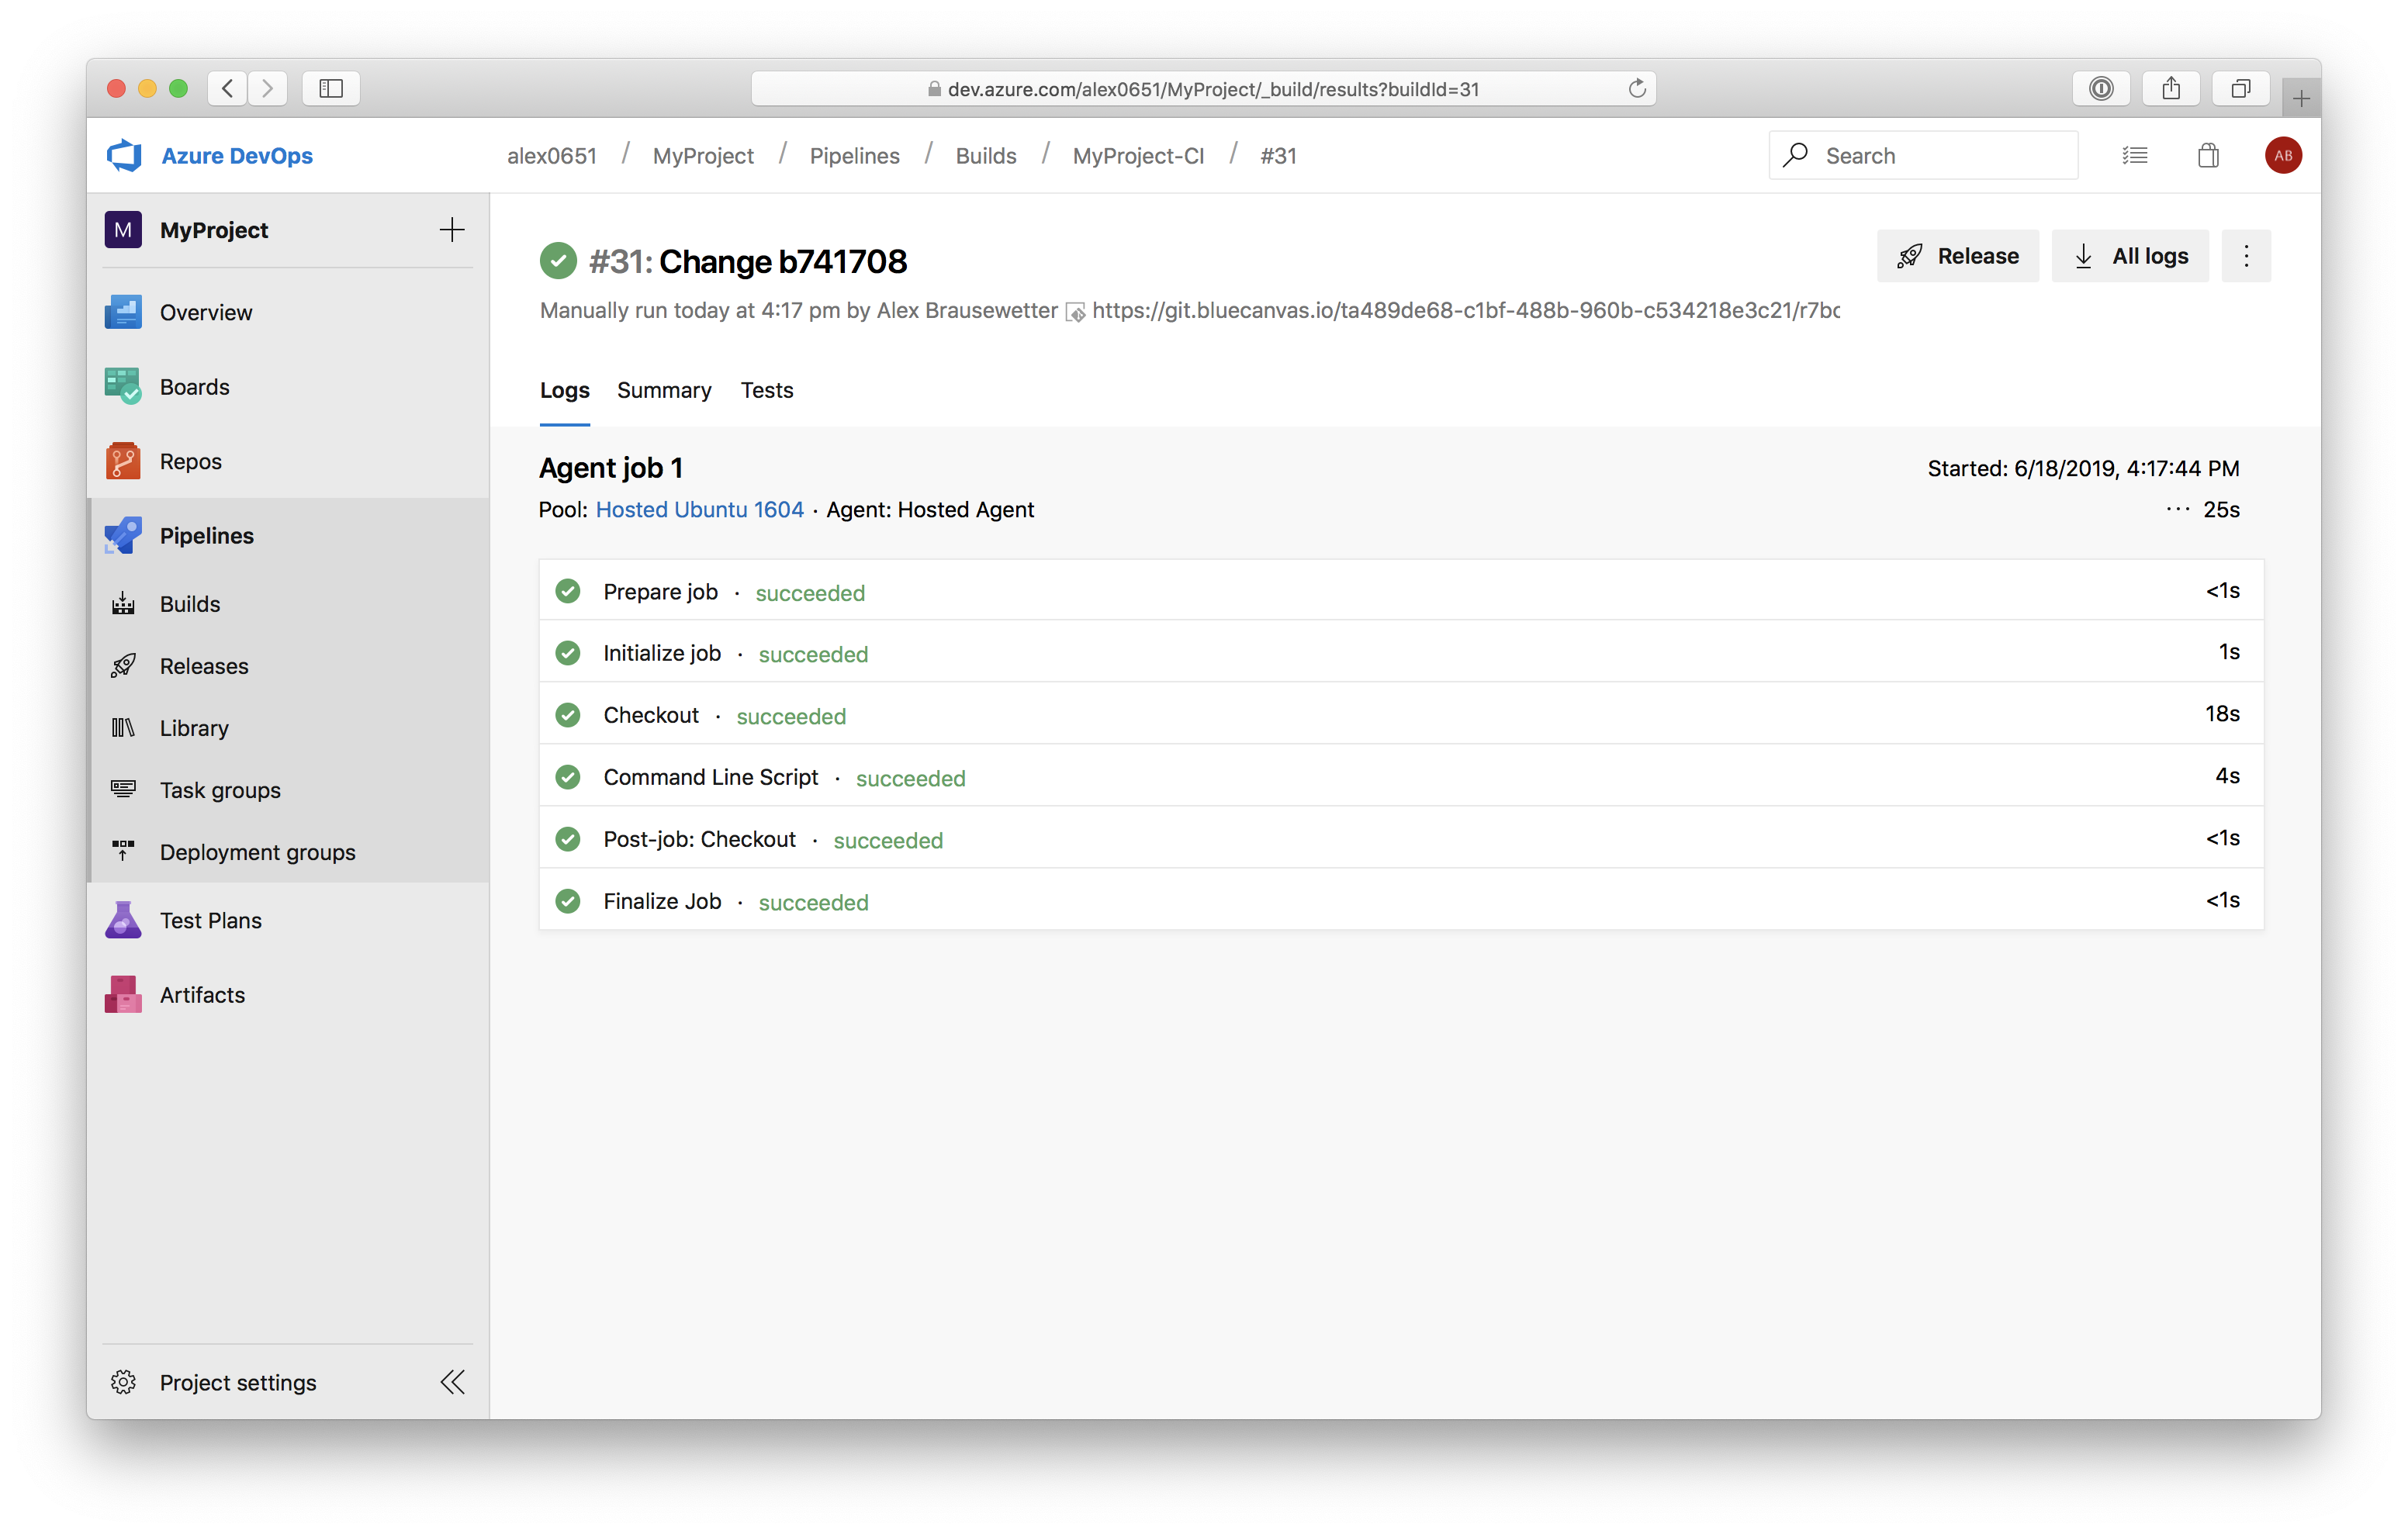
Task: Click the plus button beside MyProject
Action: coord(452,230)
